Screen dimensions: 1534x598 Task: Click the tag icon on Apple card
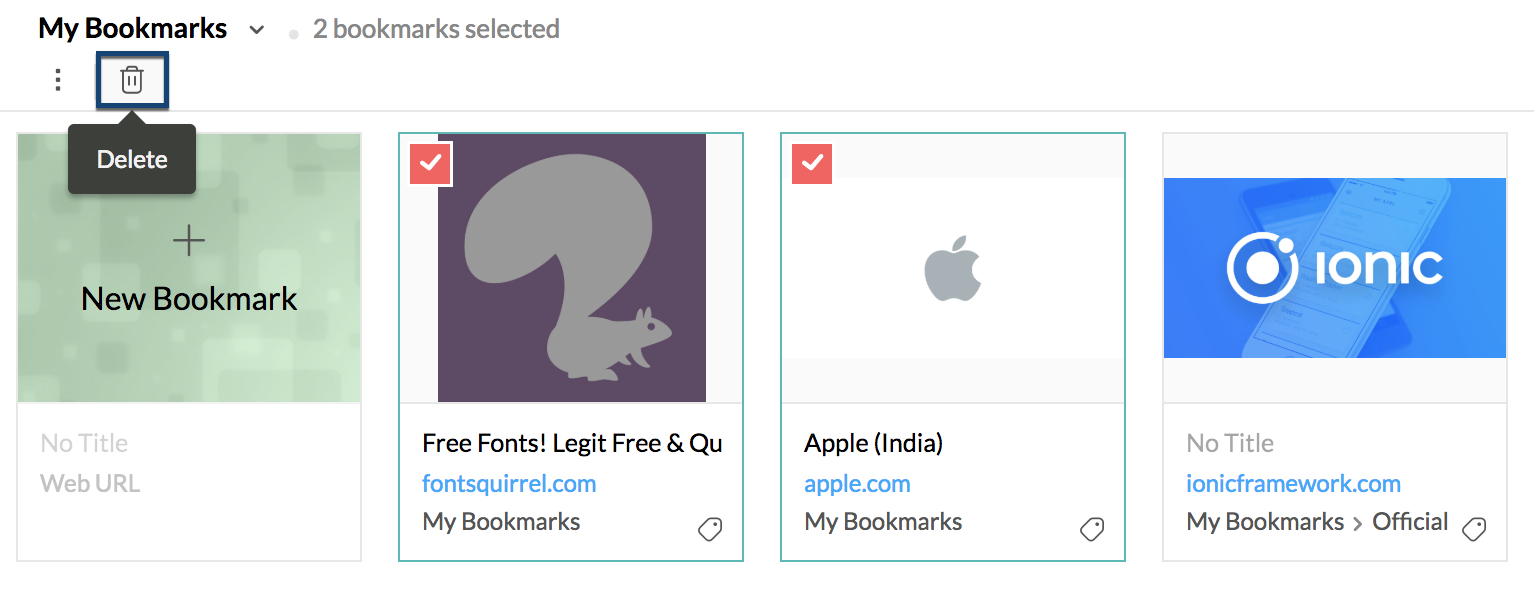tap(1092, 529)
